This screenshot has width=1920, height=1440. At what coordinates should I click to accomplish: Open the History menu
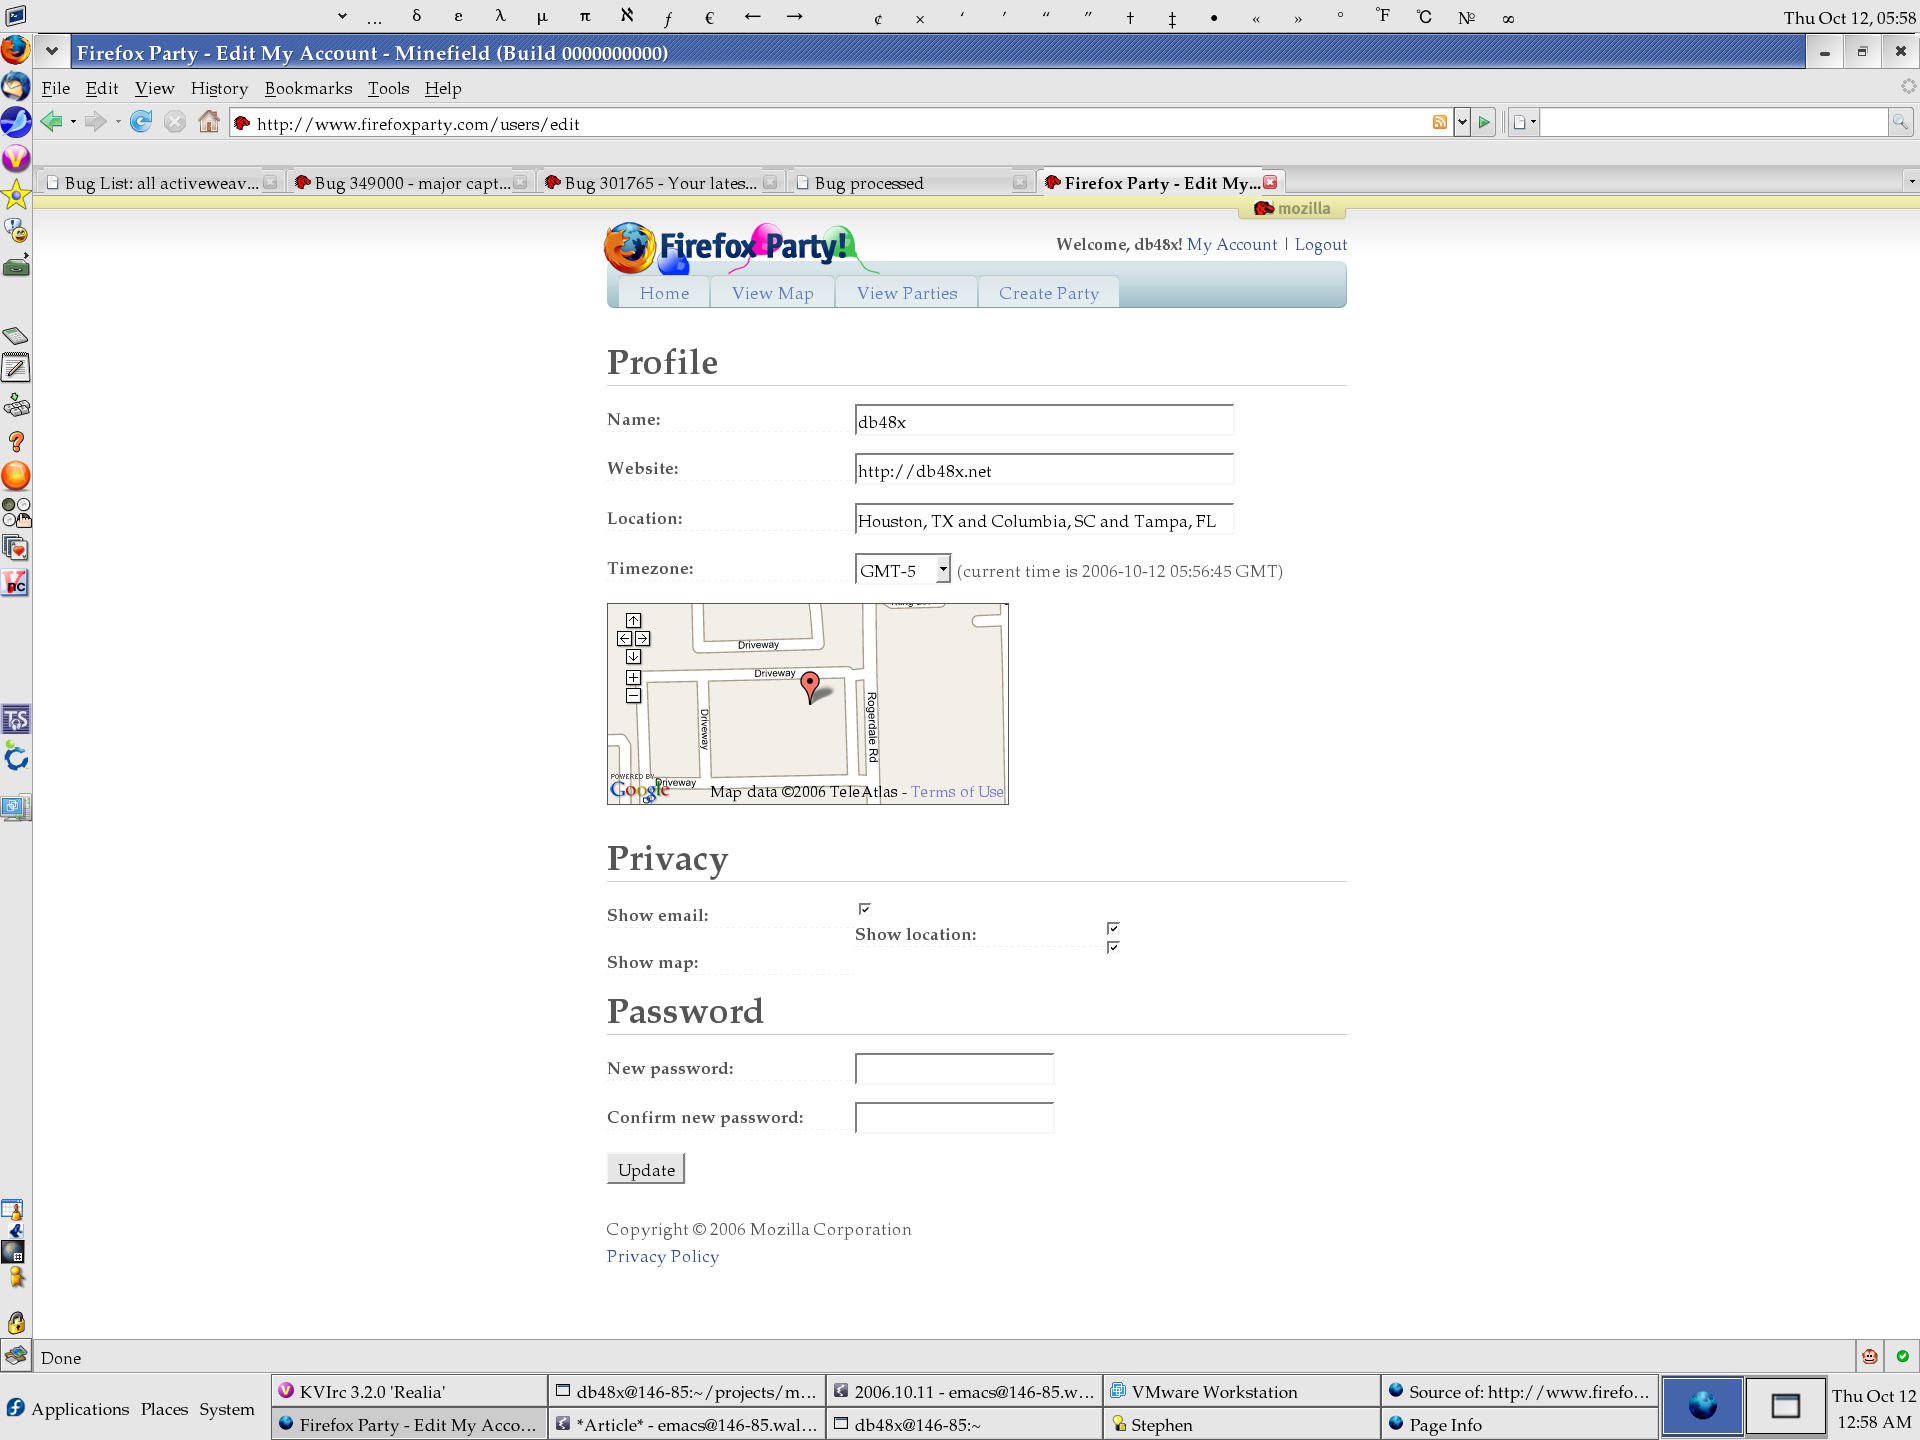click(219, 88)
